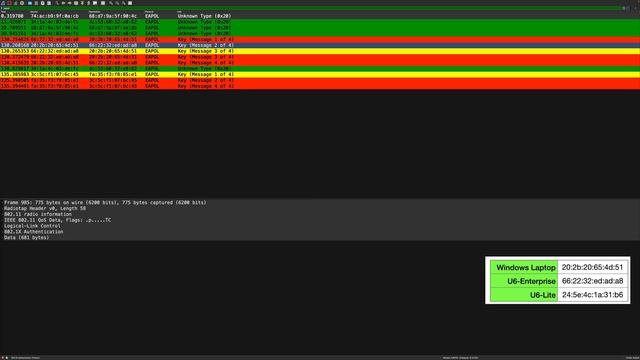Sort packets by the Time column header
The image size is (640, 360).
(x=3, y=11)
